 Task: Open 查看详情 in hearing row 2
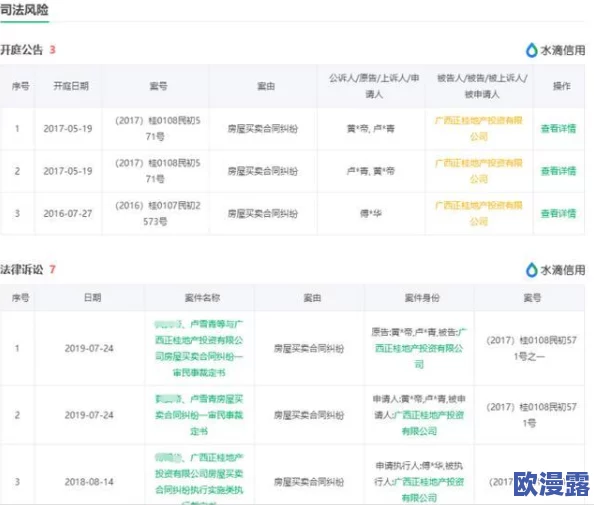(558, 171)
